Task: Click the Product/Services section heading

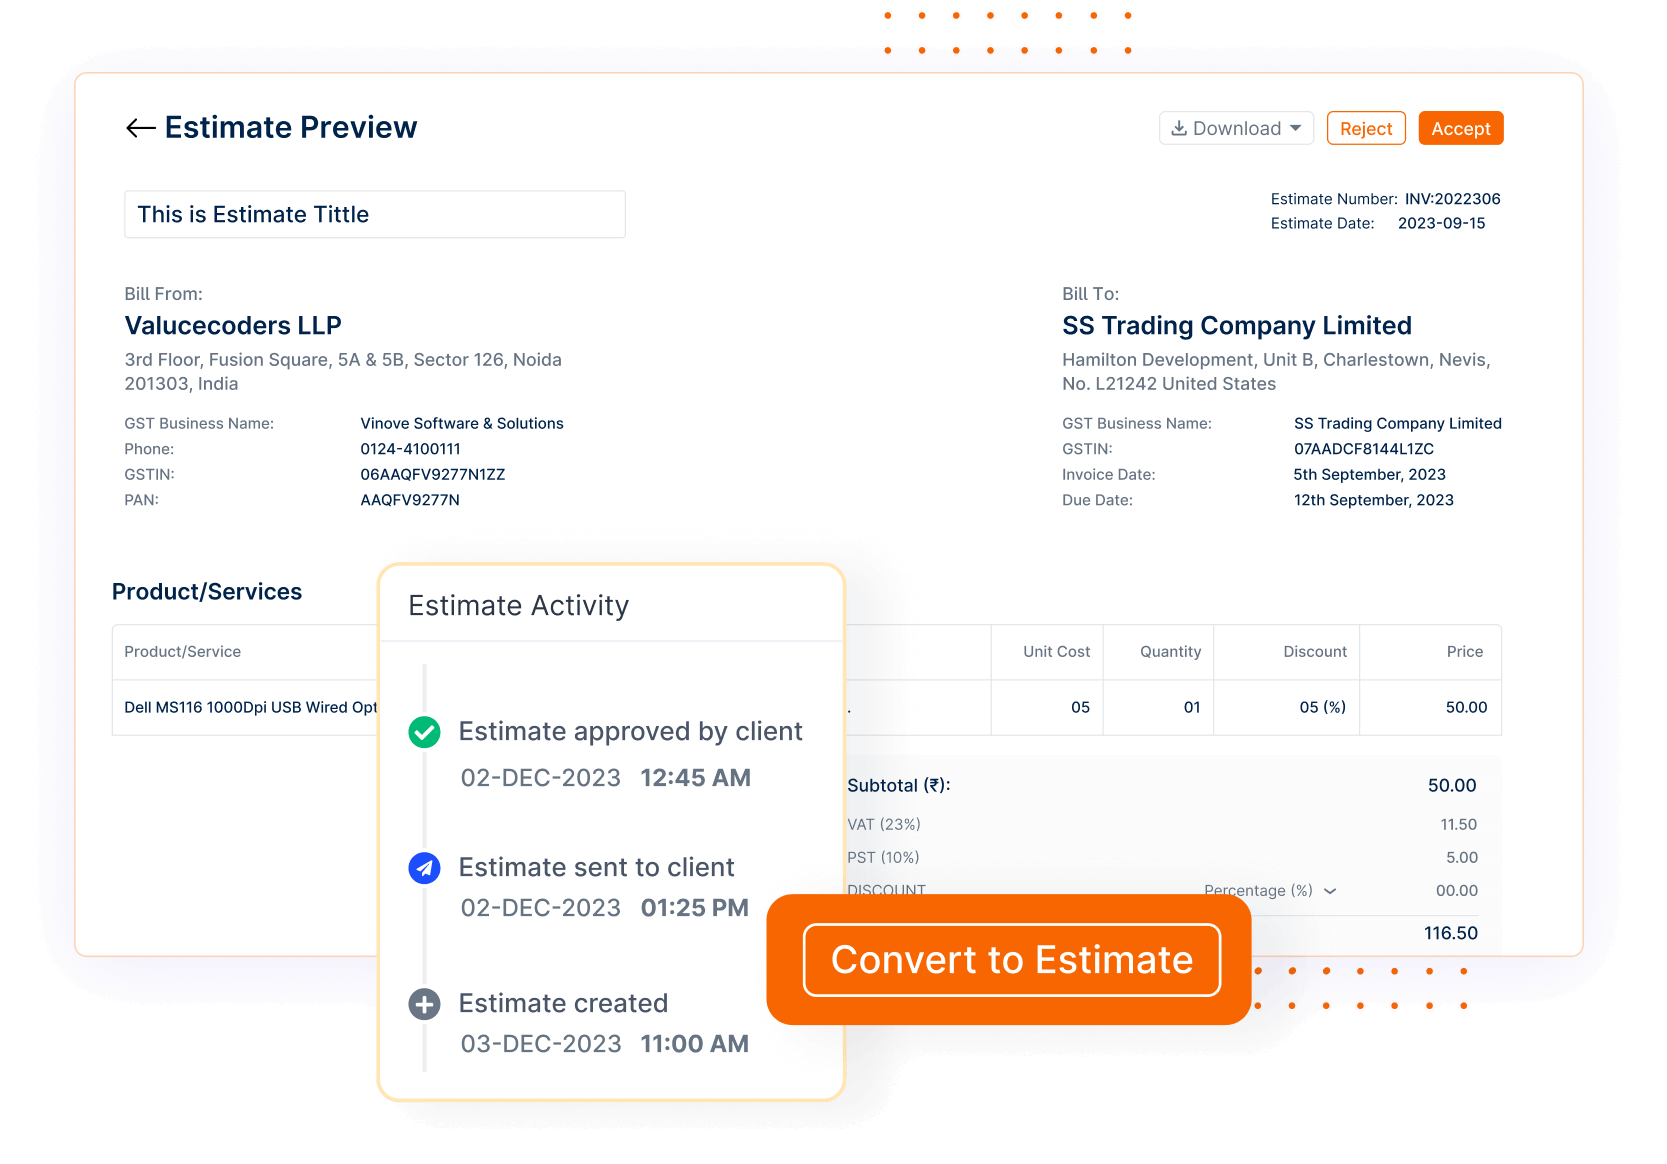Action: tap(207, 592)
